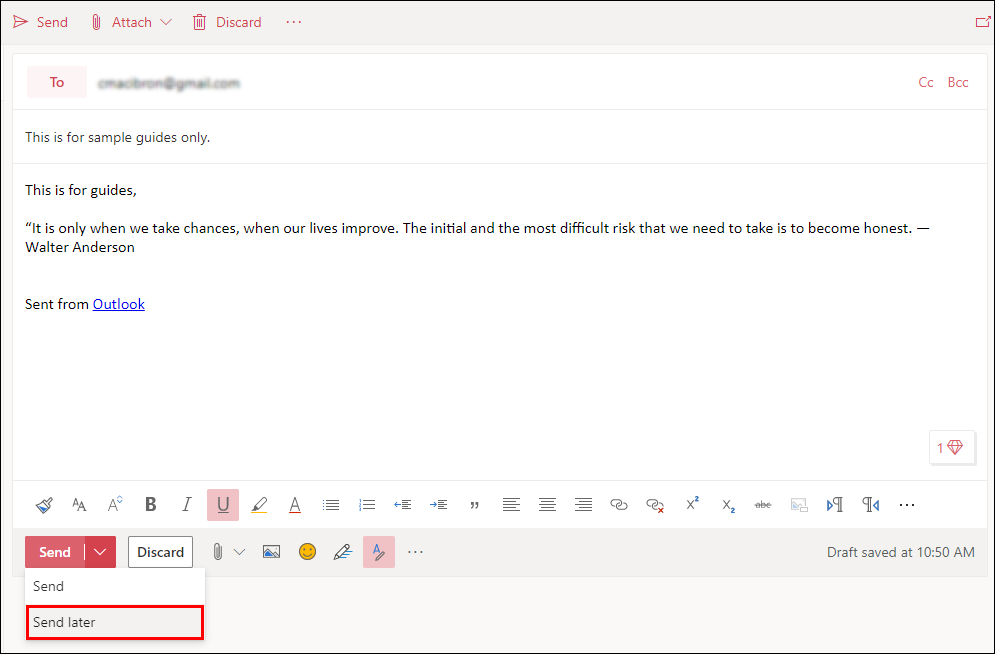Set left-to-right text direction
Image resolution: width=995 pixels, height=654 pixels.
(x=835, y=505)
